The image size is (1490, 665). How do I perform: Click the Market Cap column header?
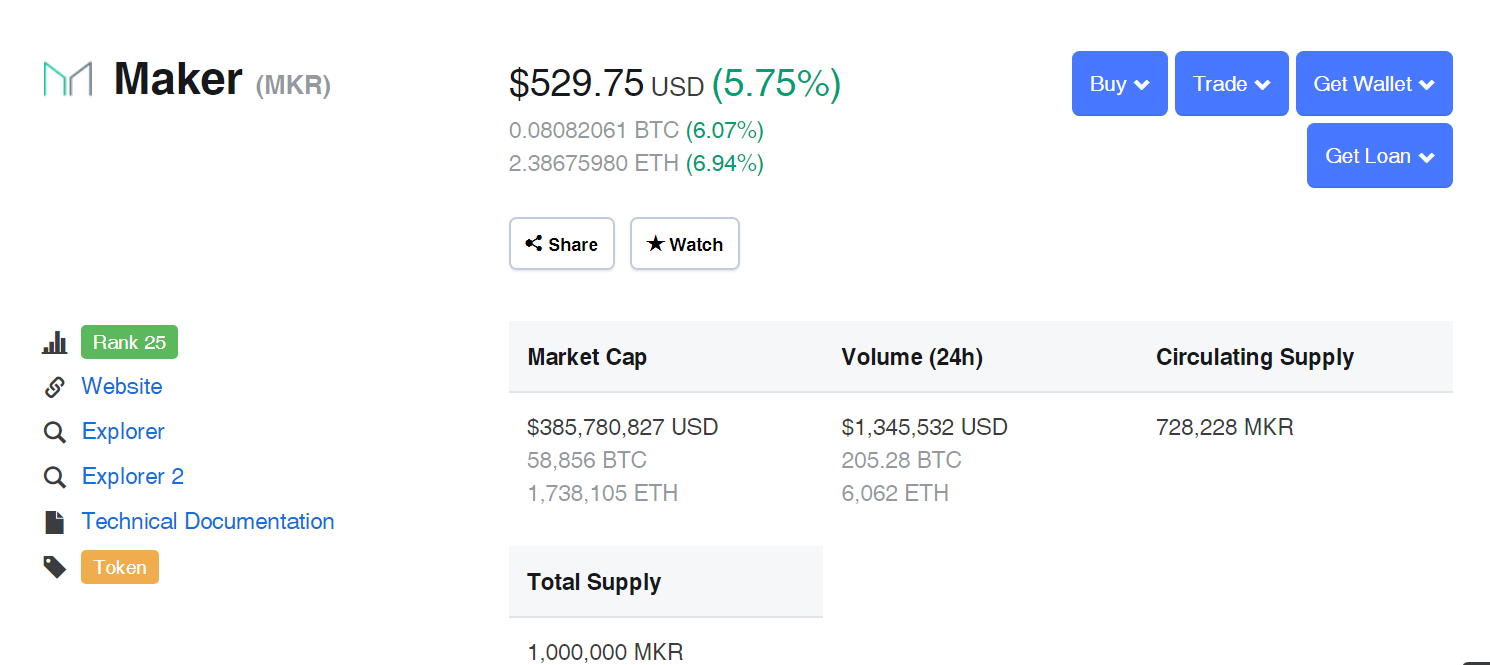point(587,357)
